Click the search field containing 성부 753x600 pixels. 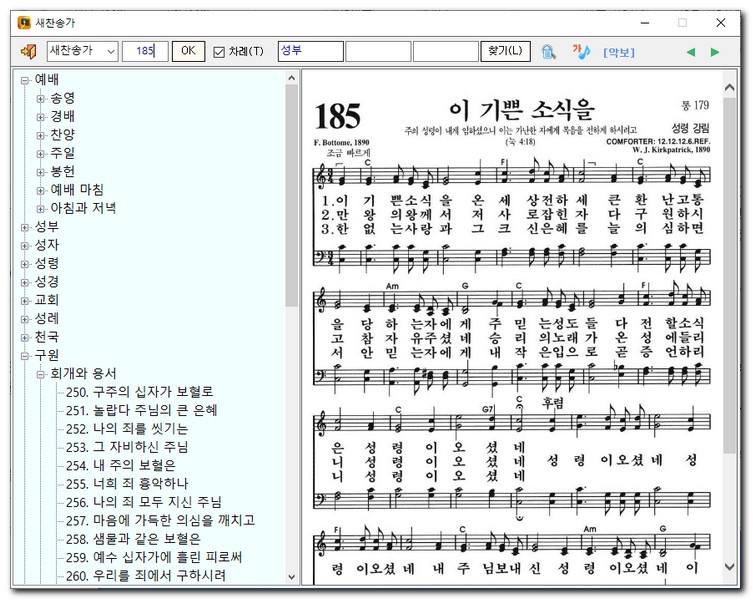(x=310, y=51)
